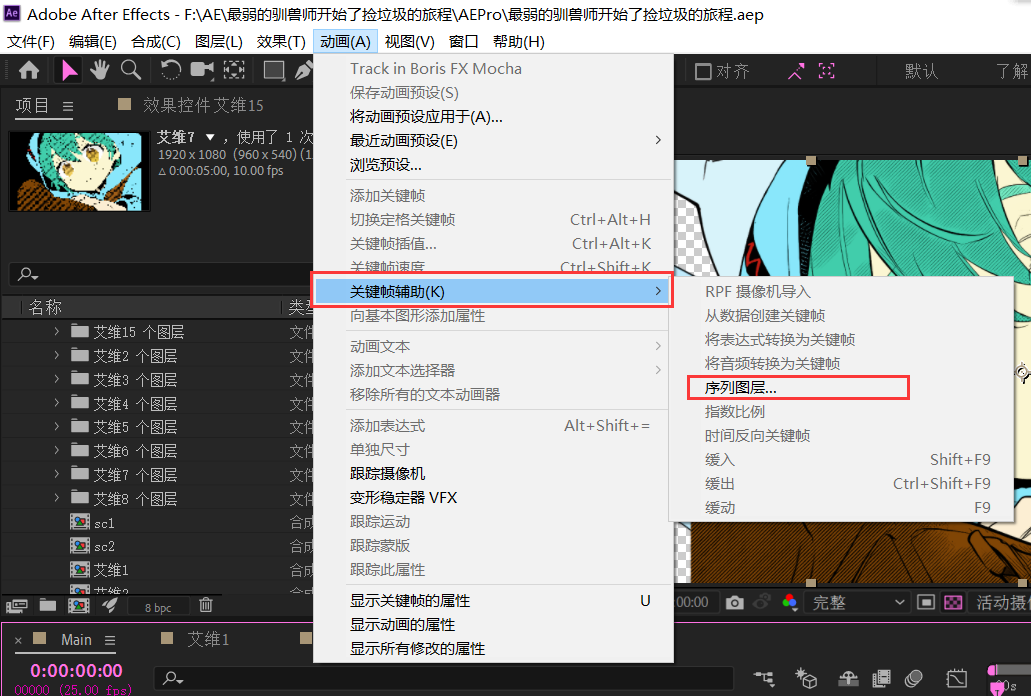Viewport: 1031px width, 696px height.
Task: Click the 艾维7 preview thumbnail
Action: pyautogui.click(x=79, y=172)
